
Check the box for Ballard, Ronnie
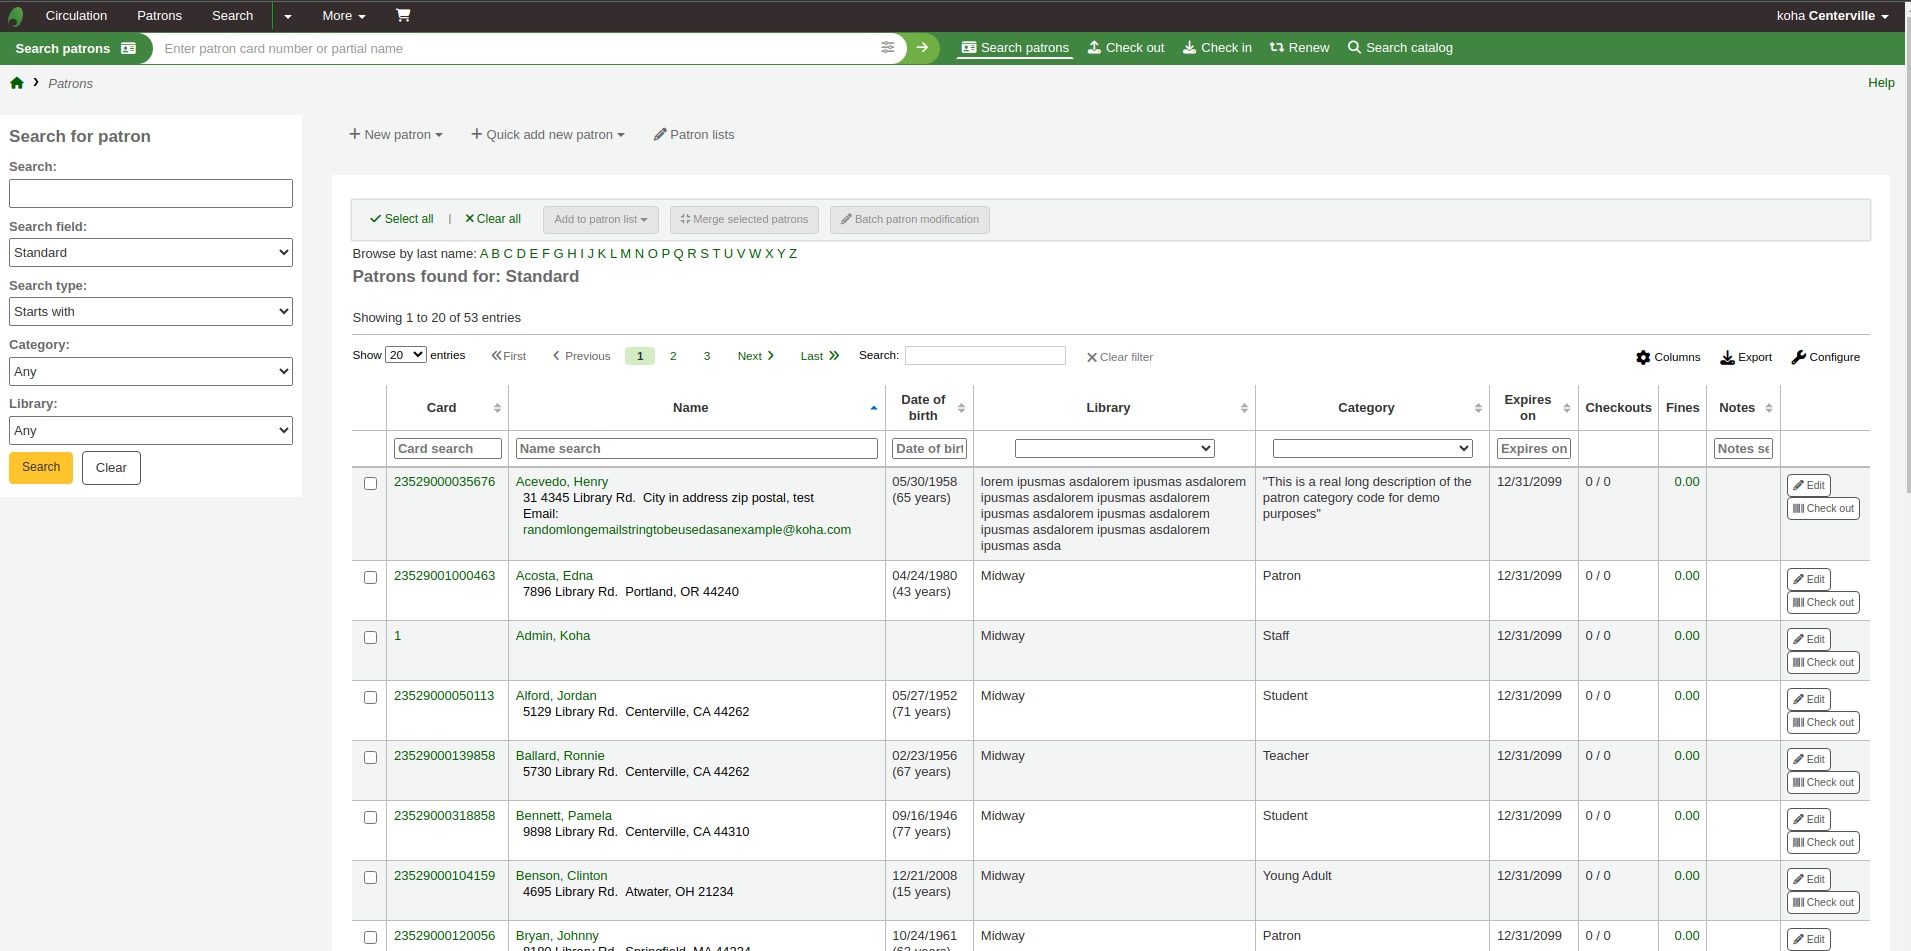(370, 758)
